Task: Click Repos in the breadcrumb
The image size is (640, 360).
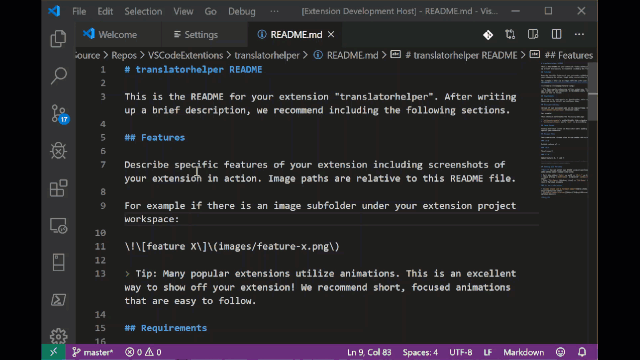Action: [124, 55]
